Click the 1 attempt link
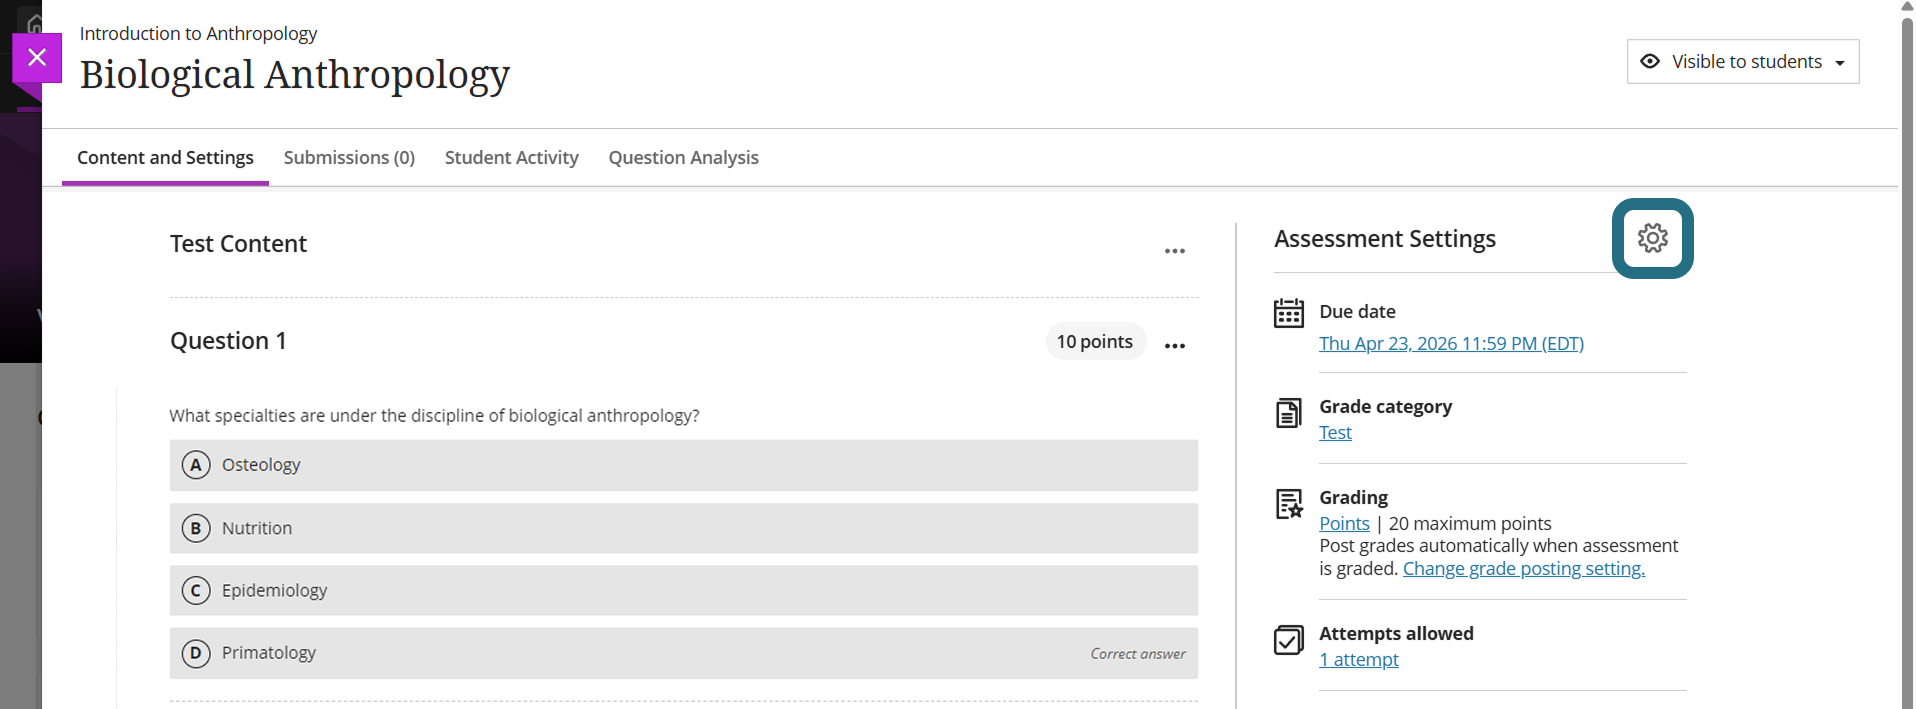 tap(1359, 660)
